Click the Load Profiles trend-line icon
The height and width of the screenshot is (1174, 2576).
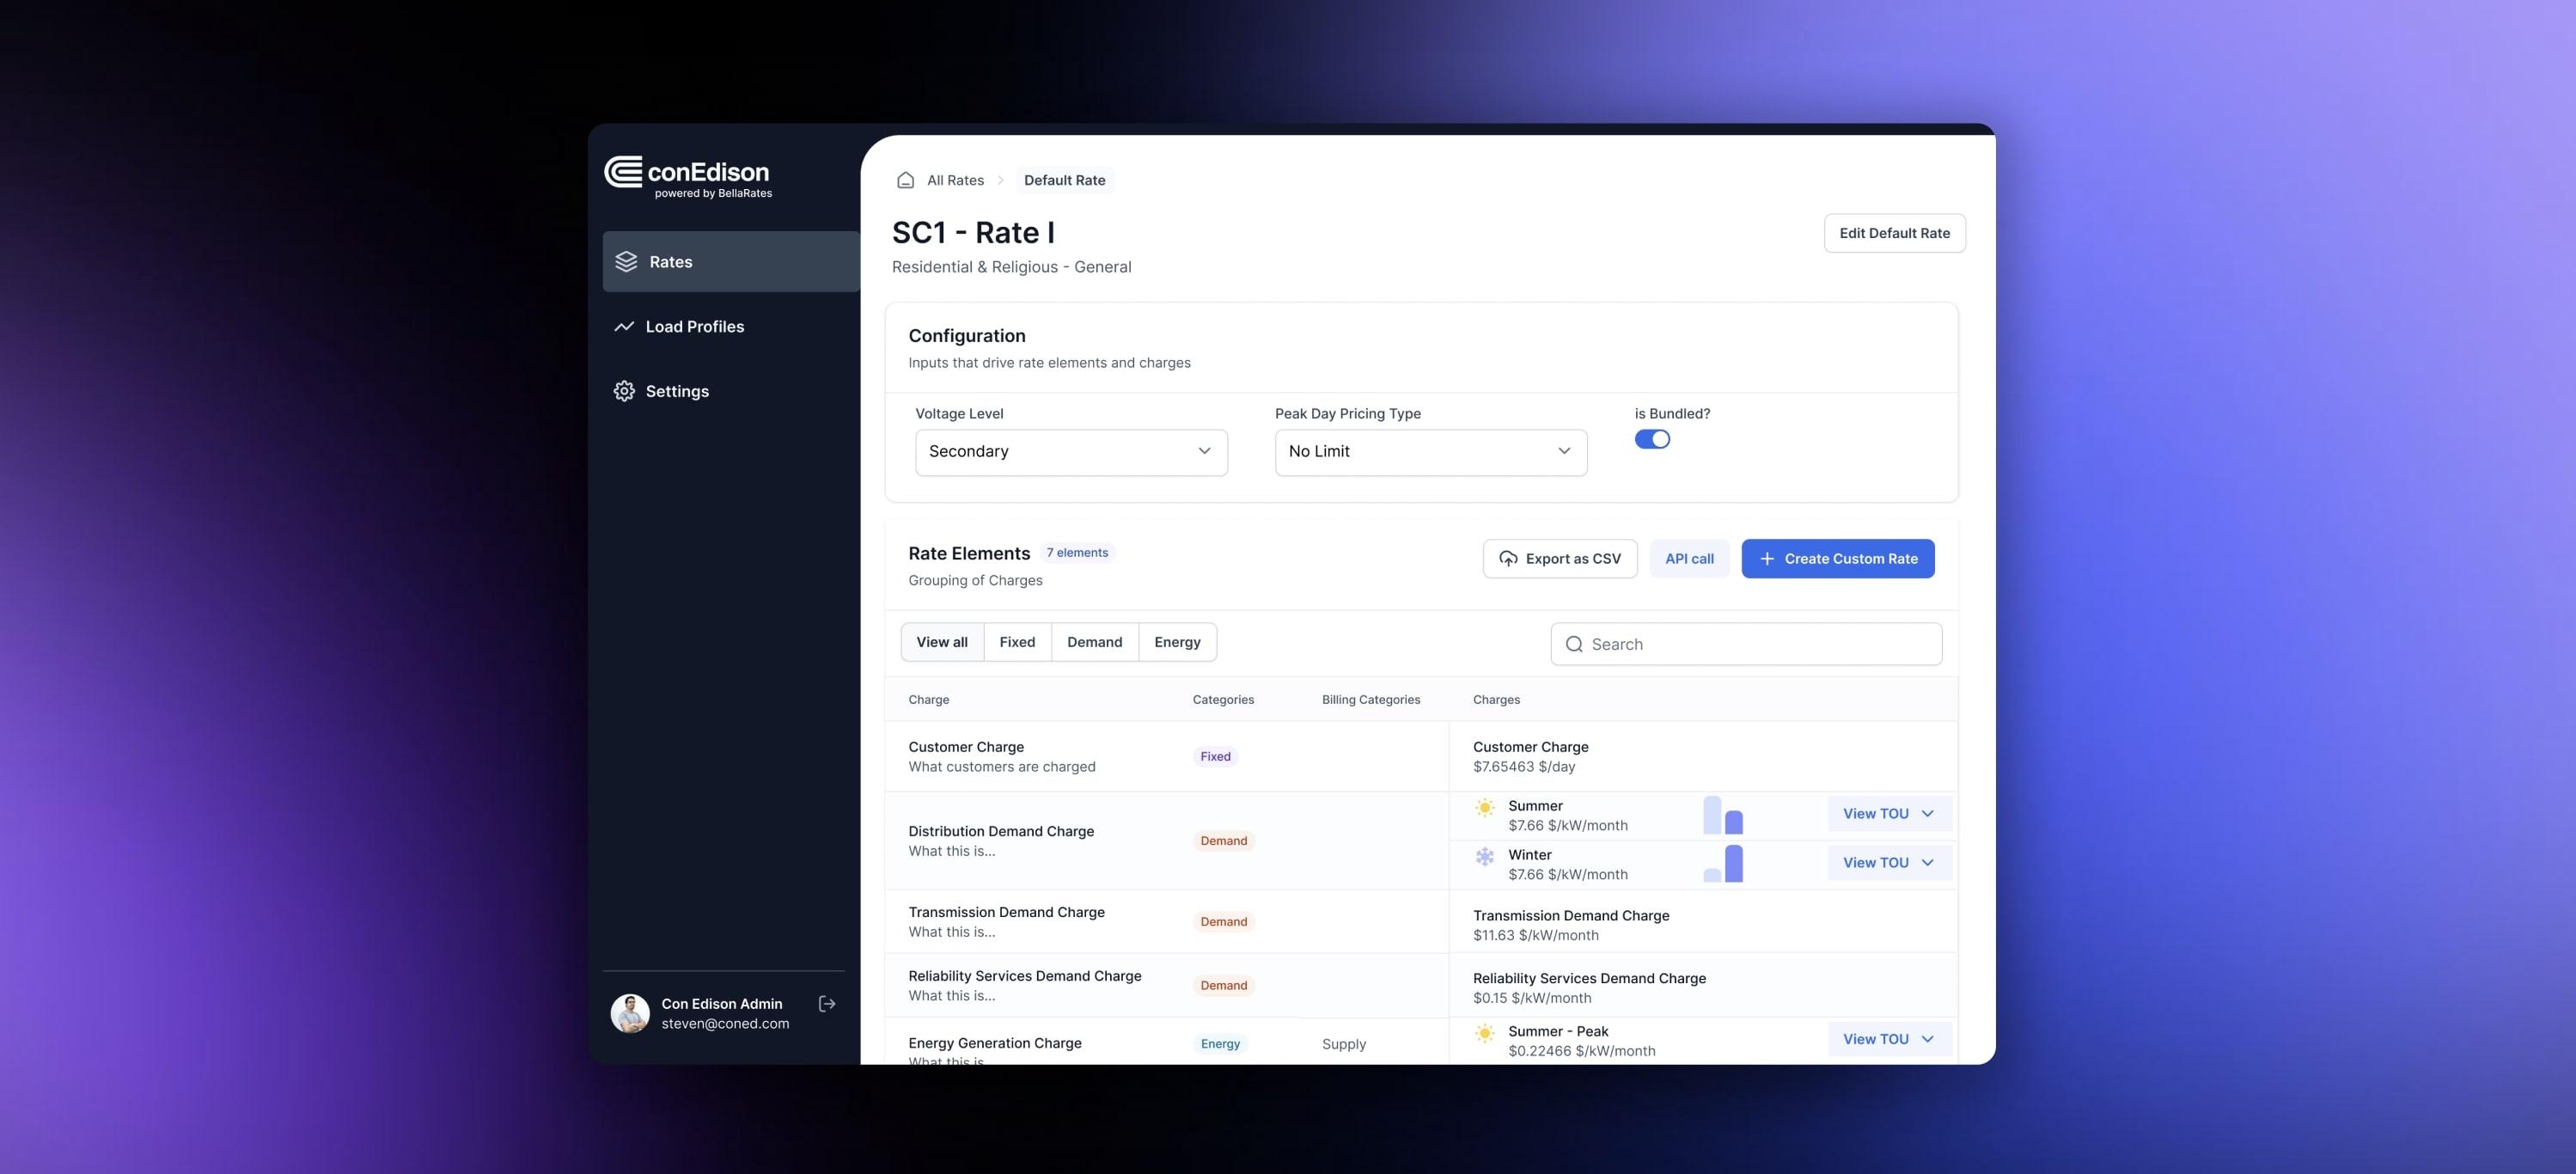(624, 326)
